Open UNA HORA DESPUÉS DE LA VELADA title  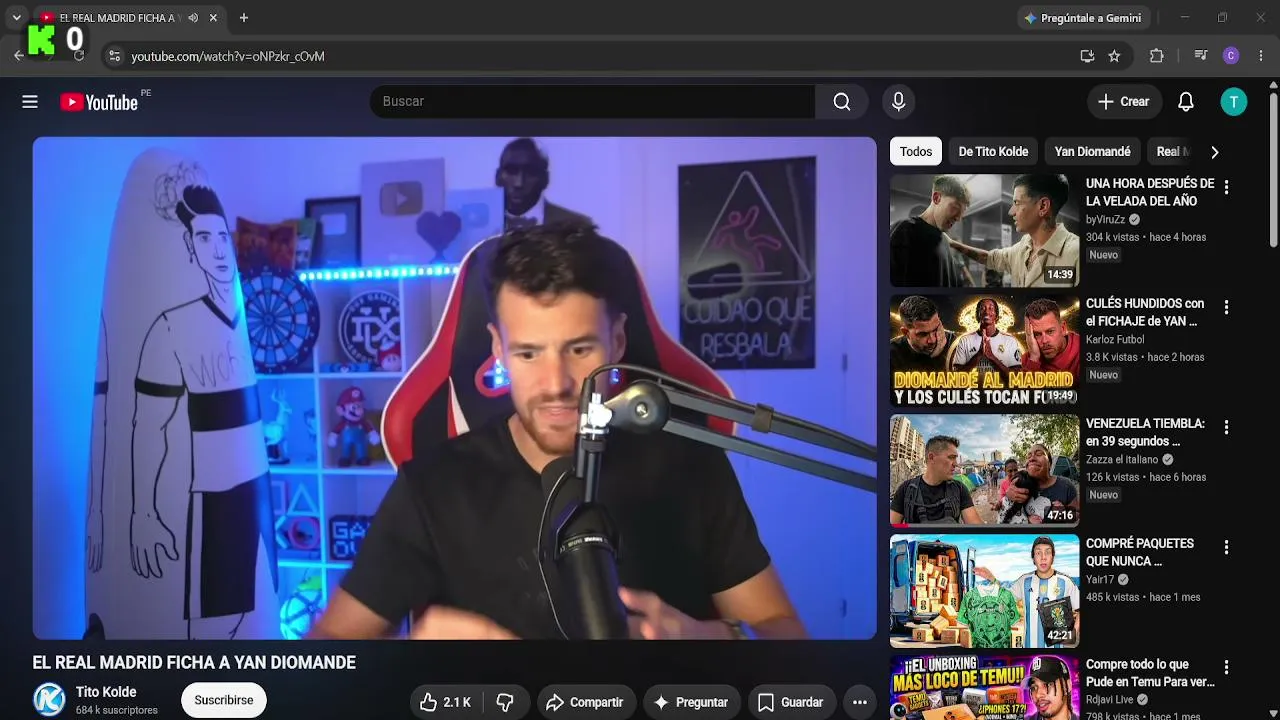click(1150, 192)
